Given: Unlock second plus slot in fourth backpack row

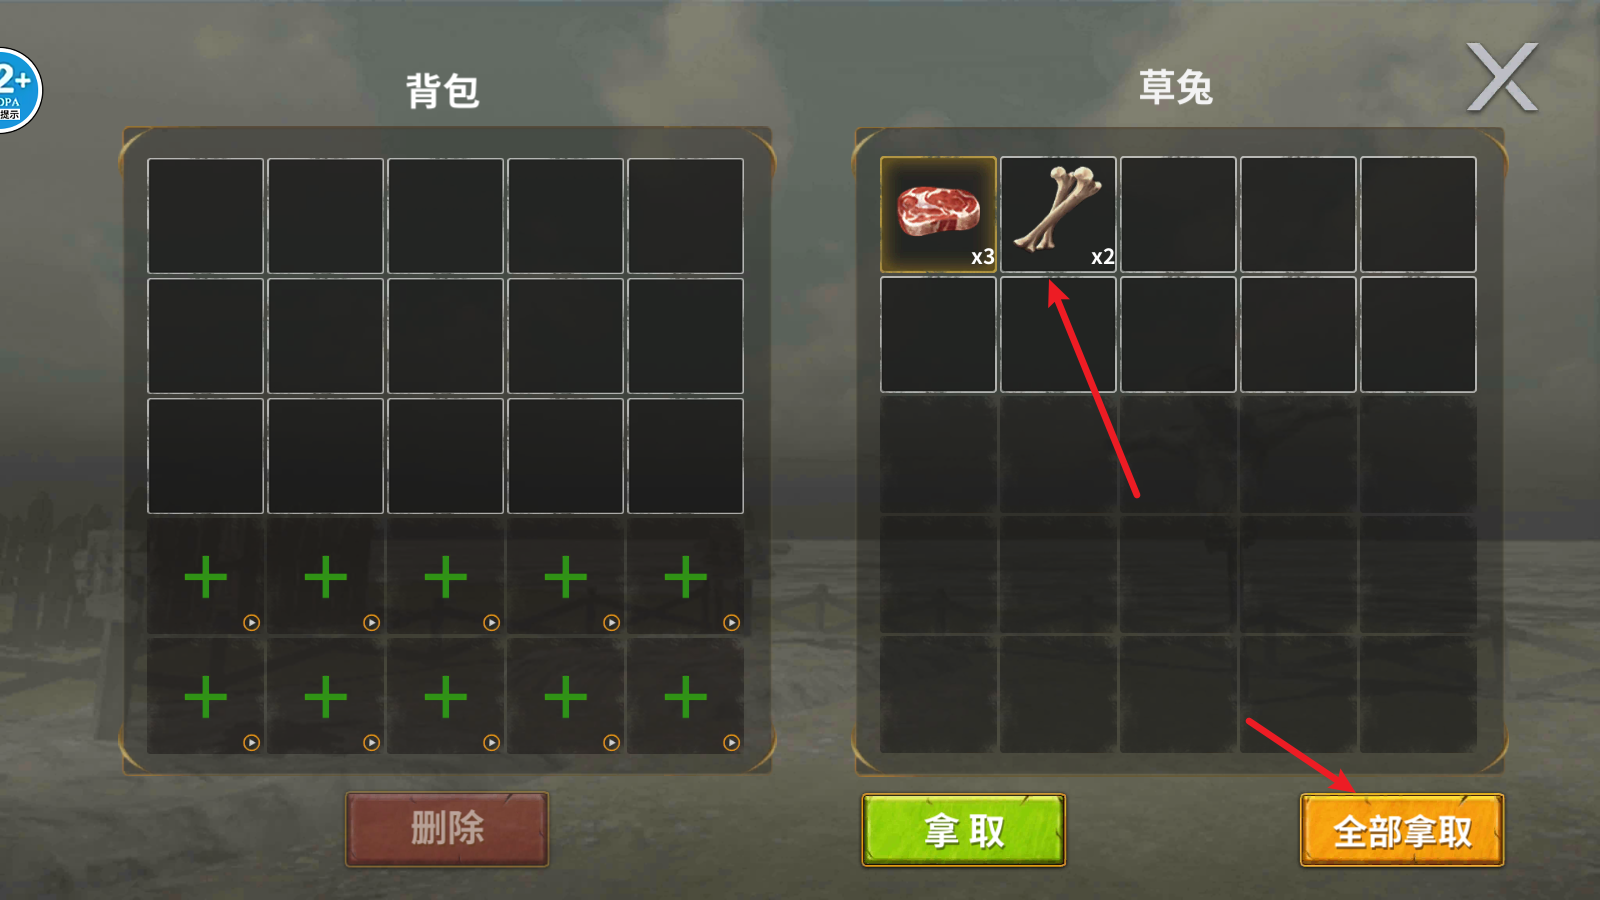Looking at the screenshot, I should [326, 577].
